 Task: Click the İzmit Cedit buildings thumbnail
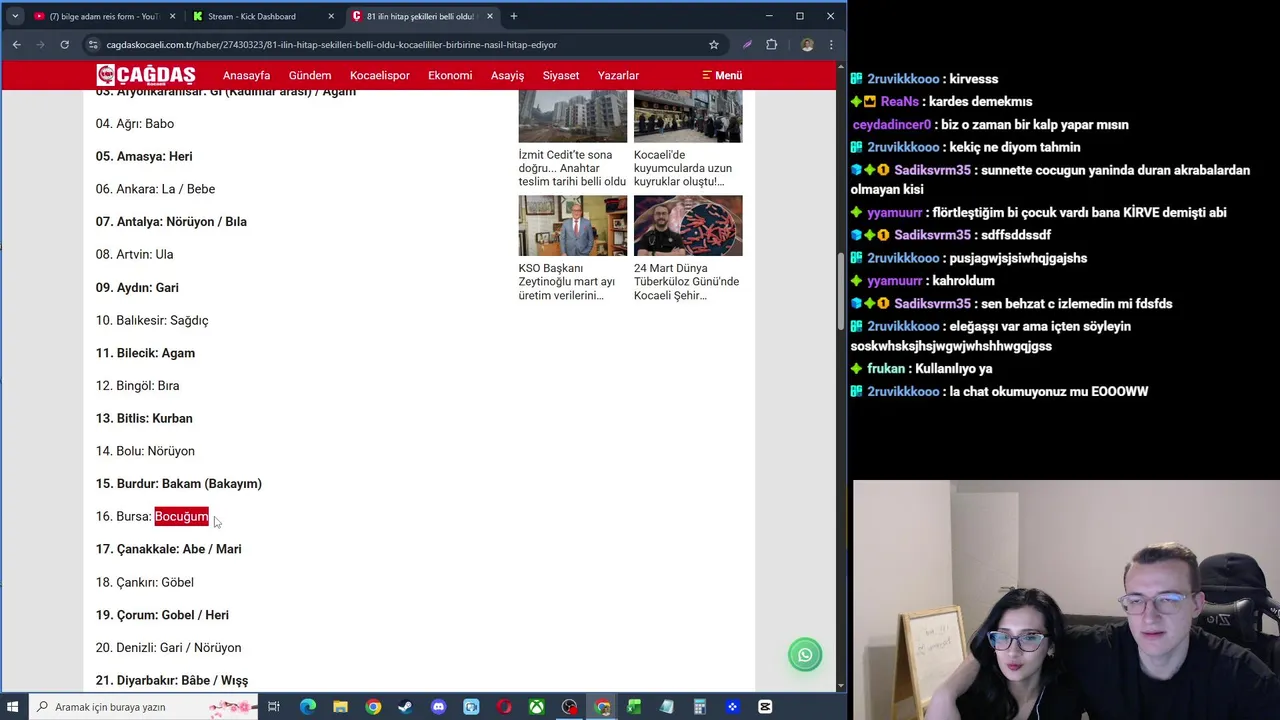click(x=573, y=116)
